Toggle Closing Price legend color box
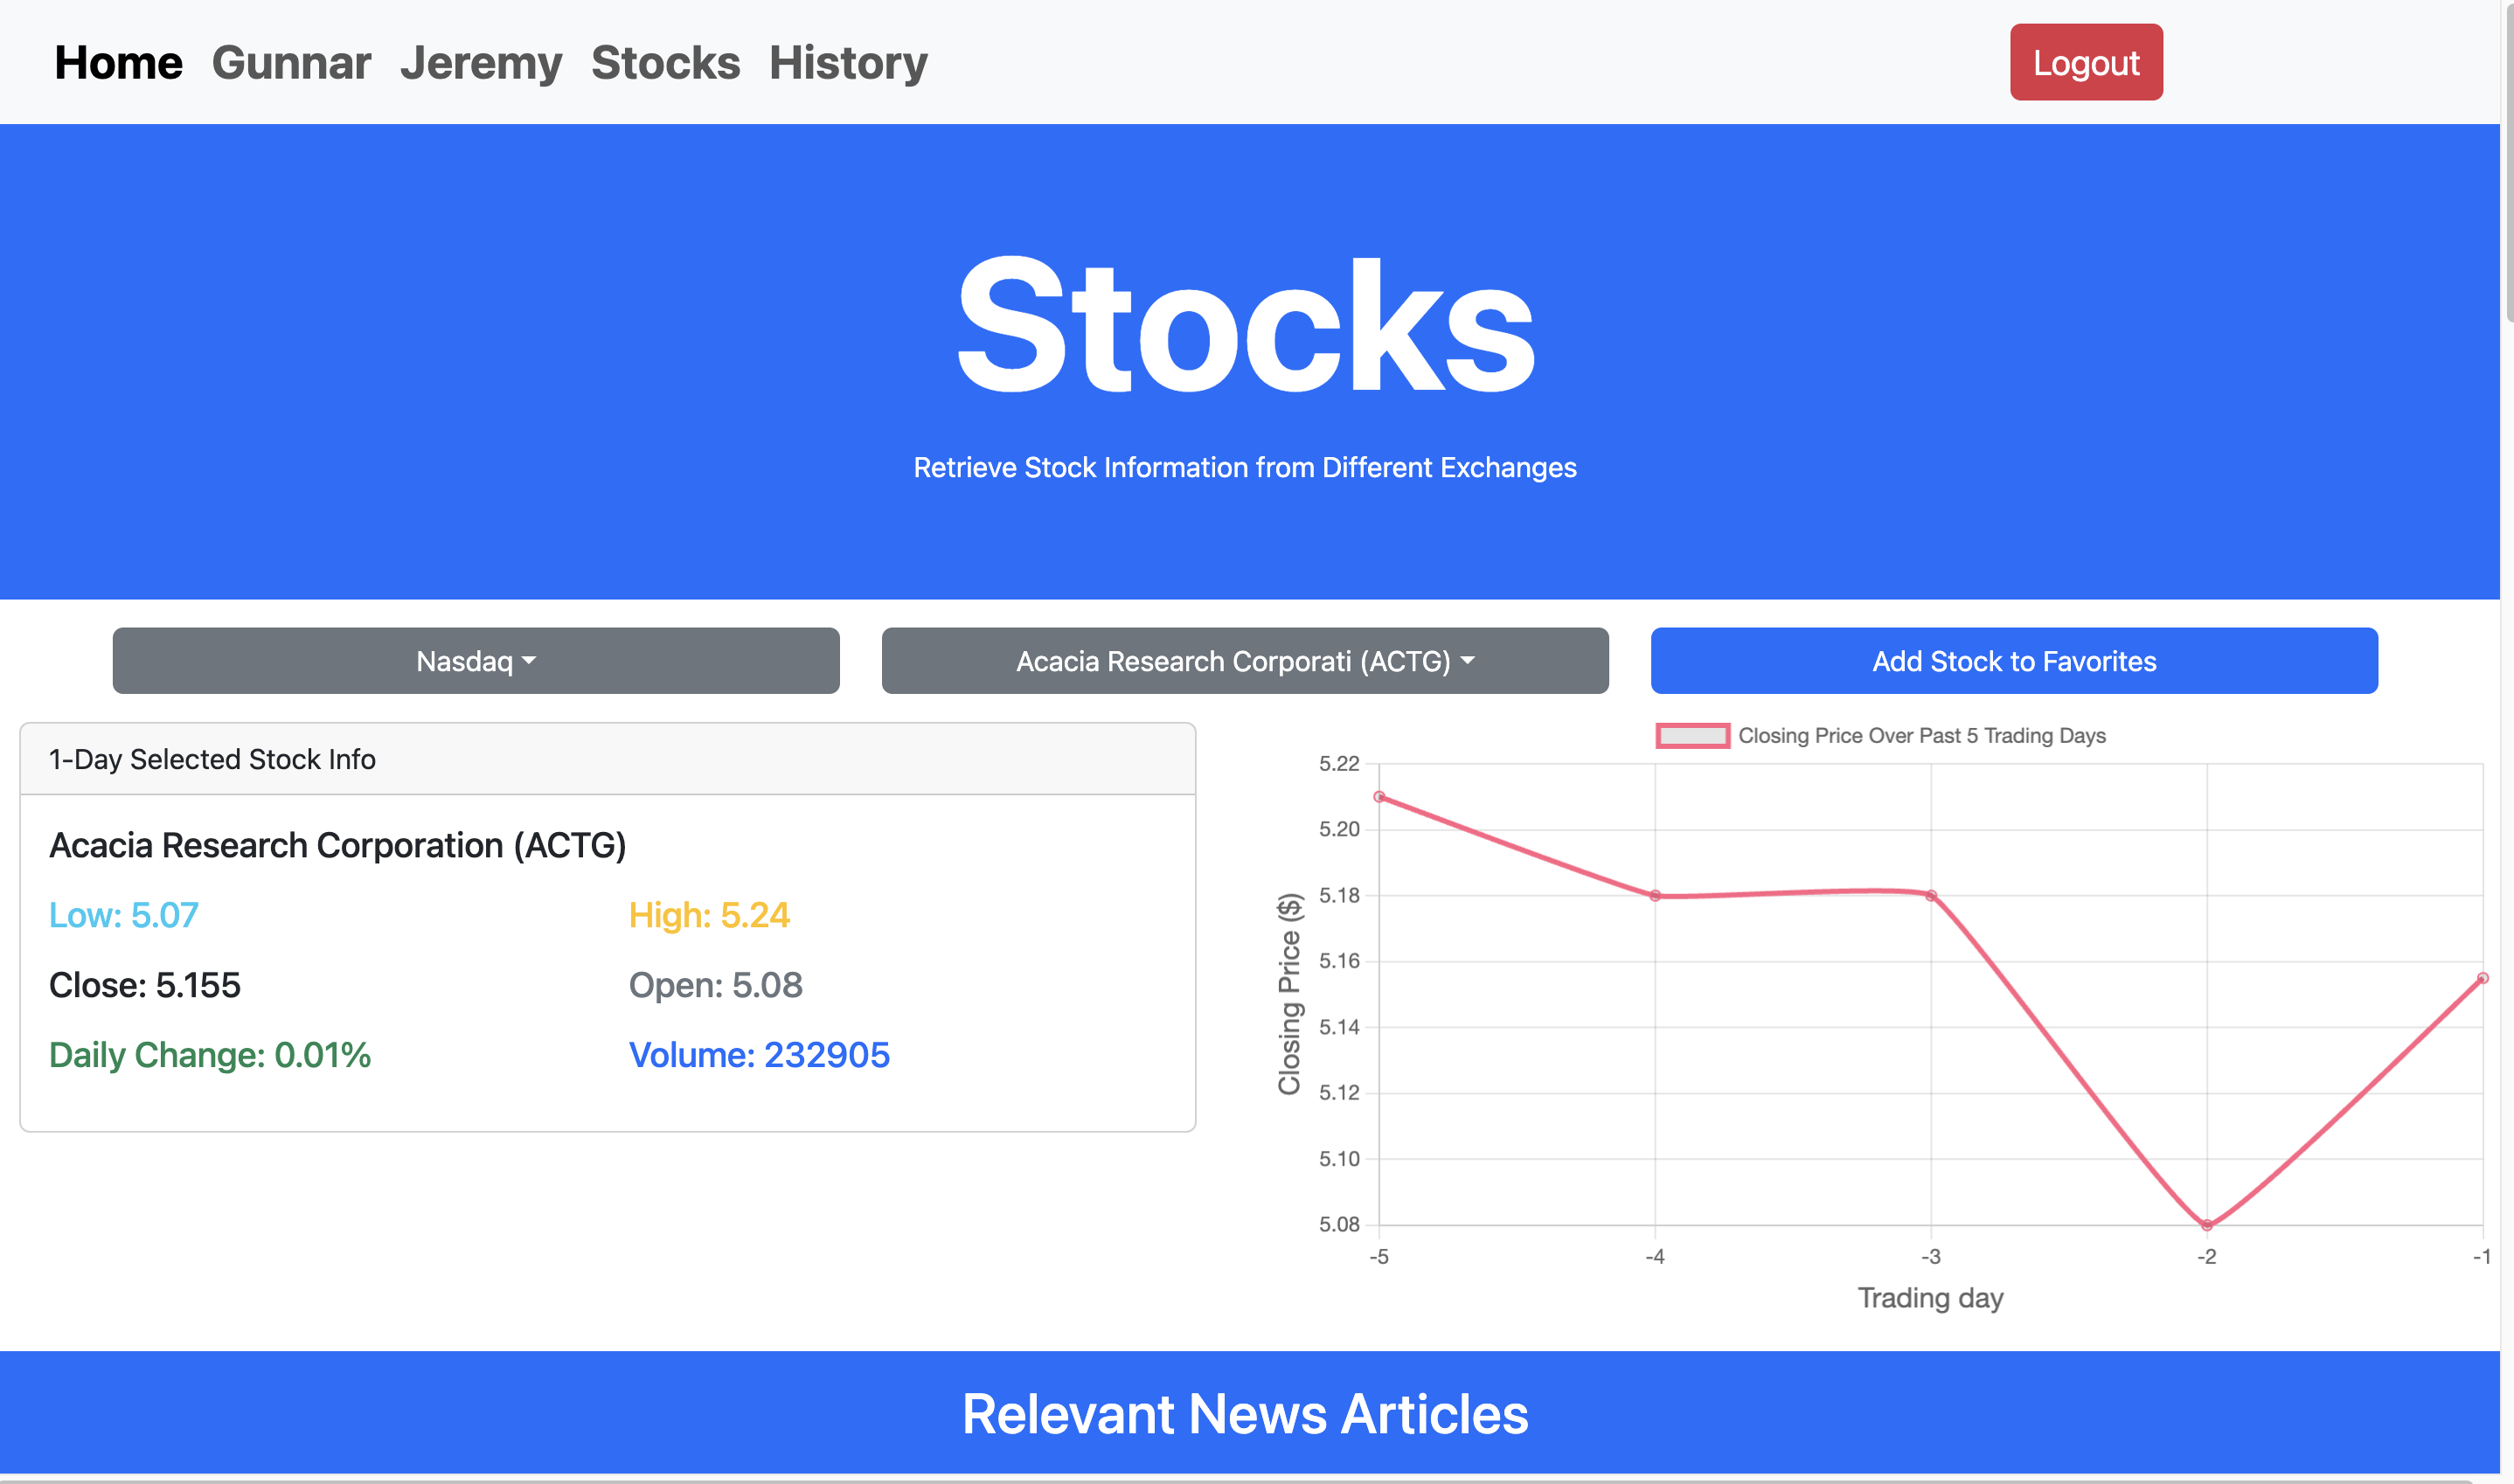The height and width of the screenshot is (1484, 2514). [x=1692, y=736]
